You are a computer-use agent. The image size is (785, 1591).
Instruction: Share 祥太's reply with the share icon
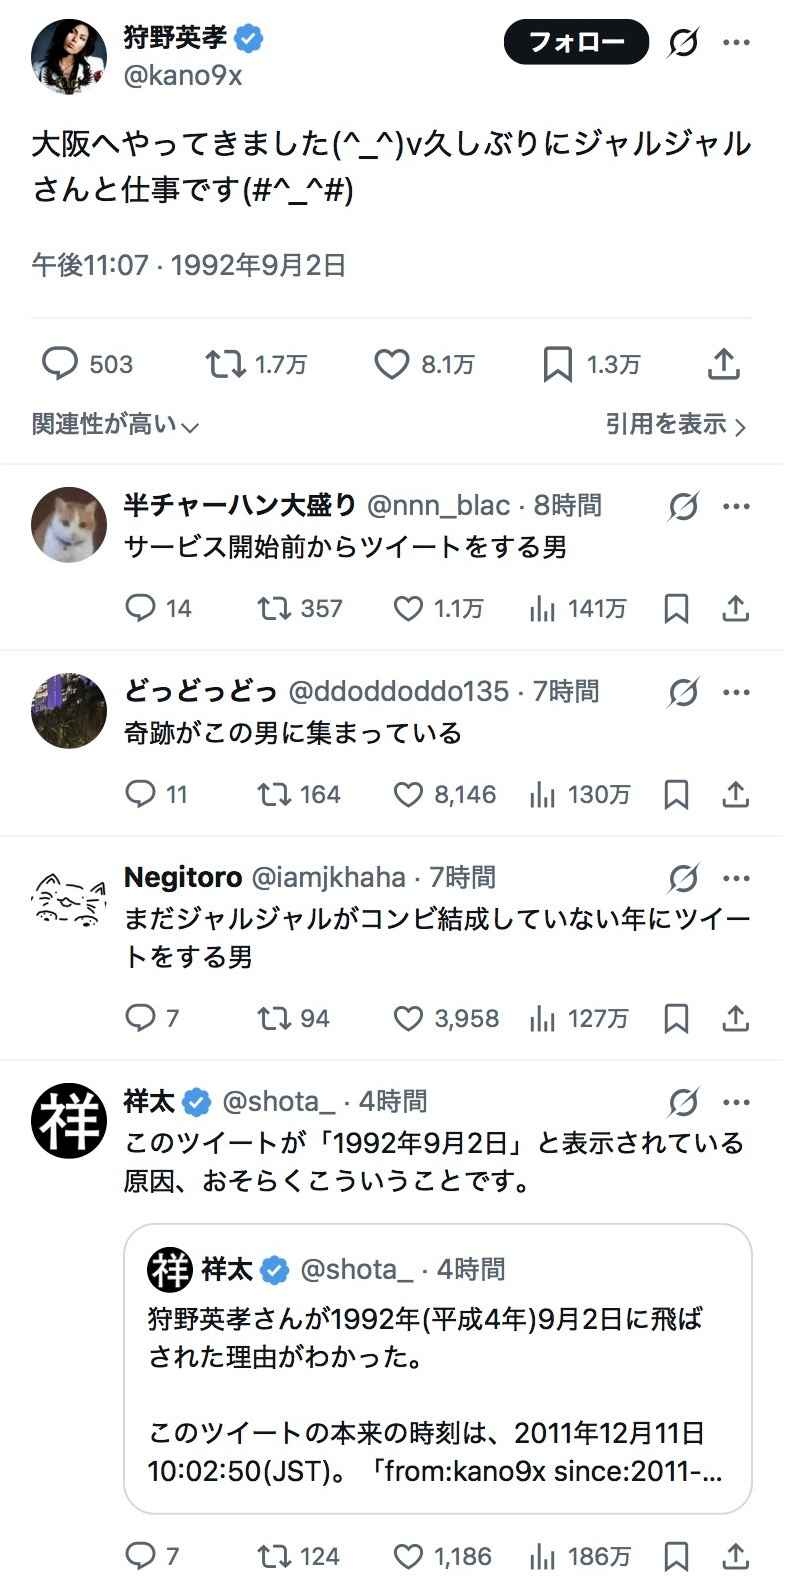pos(735,1556)
